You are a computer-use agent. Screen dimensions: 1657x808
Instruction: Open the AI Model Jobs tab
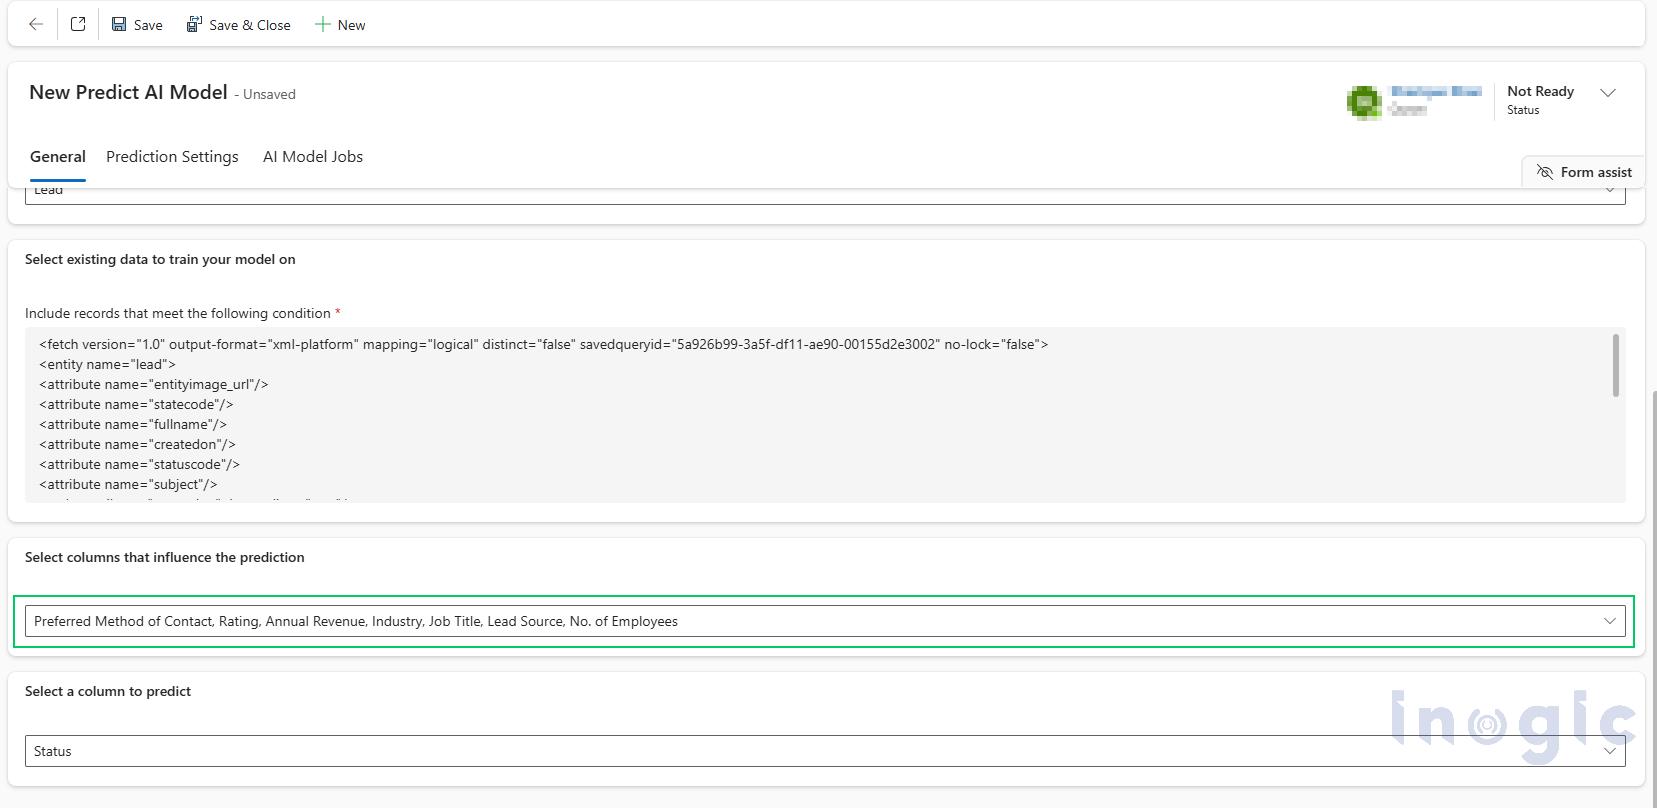(x=312, y=157)
